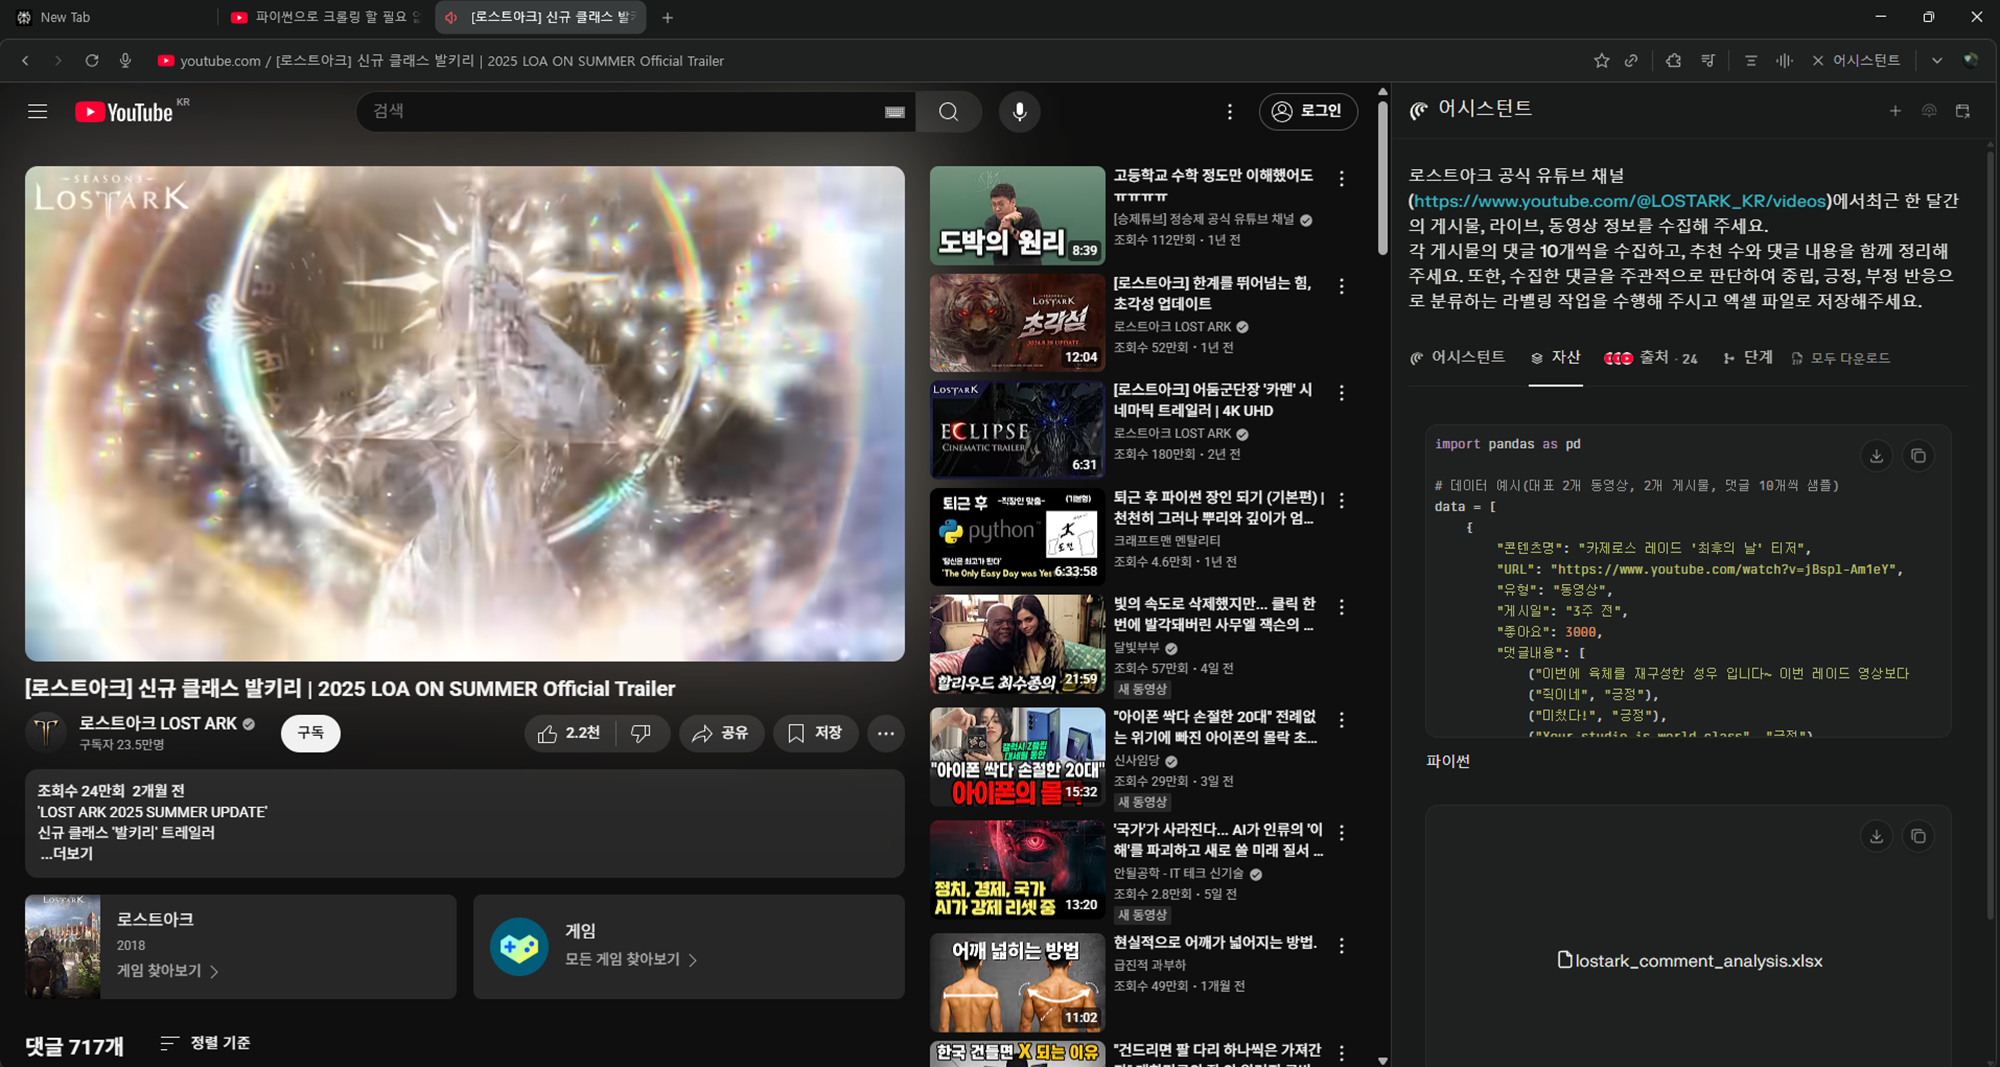
Task: Open the media playlist music-note icon
Action: pyautogui.click(x=1708, y=61)
